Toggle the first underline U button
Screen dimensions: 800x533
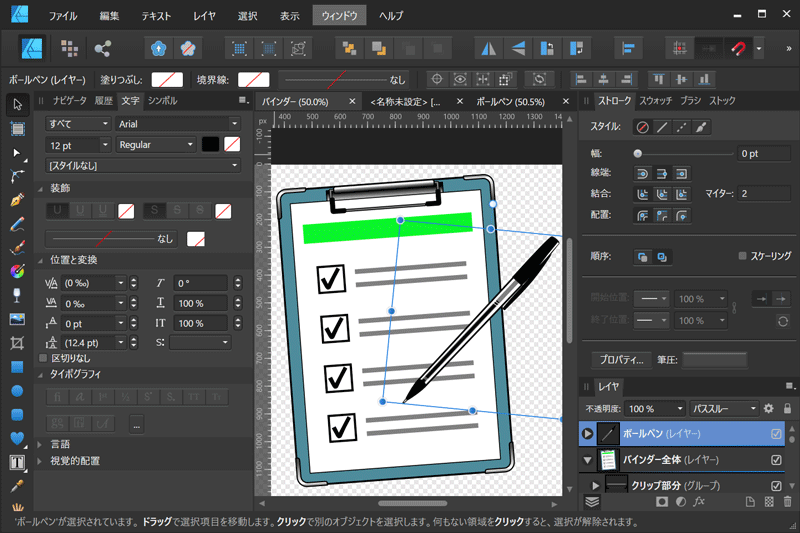click(57, 211)
